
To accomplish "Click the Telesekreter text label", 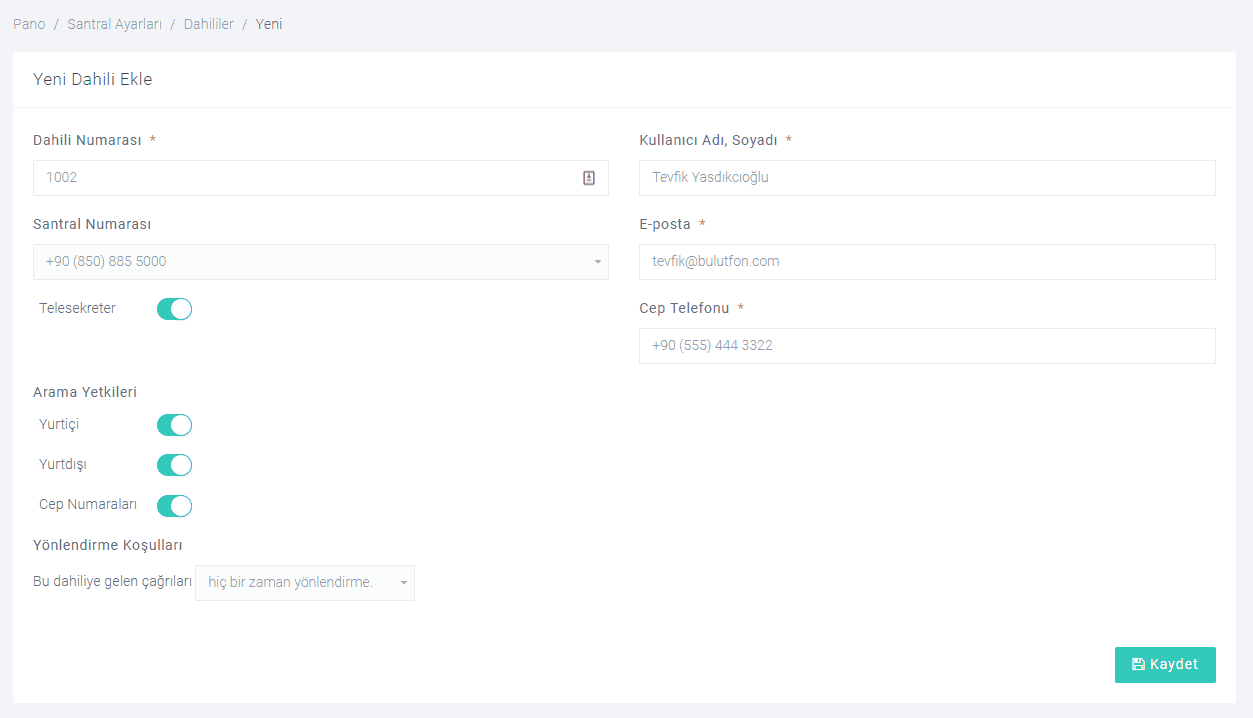I will (x=77, y=309).
